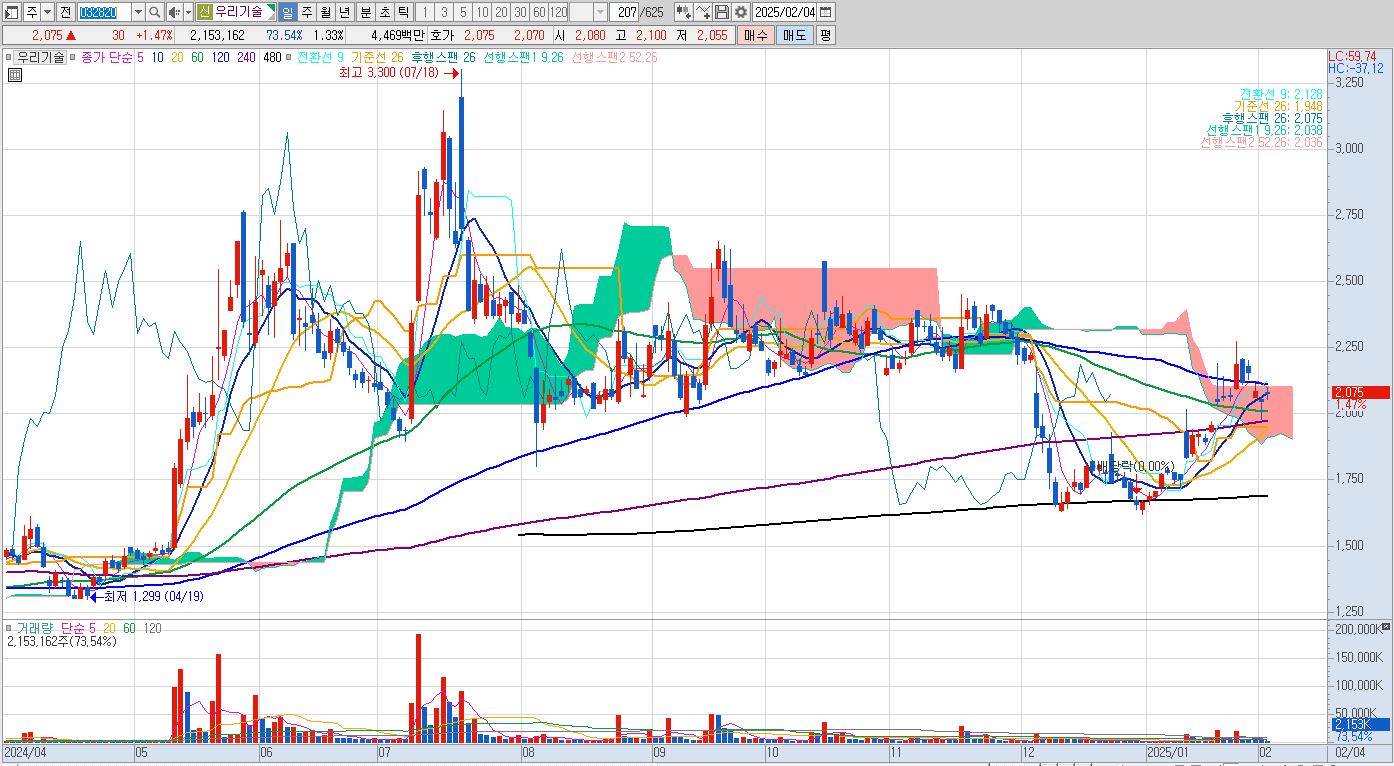Image resolution: width=1394 pixels, height=766 pixels.
Task: Select the 60 interval preset
Action: tap(539, 12)
